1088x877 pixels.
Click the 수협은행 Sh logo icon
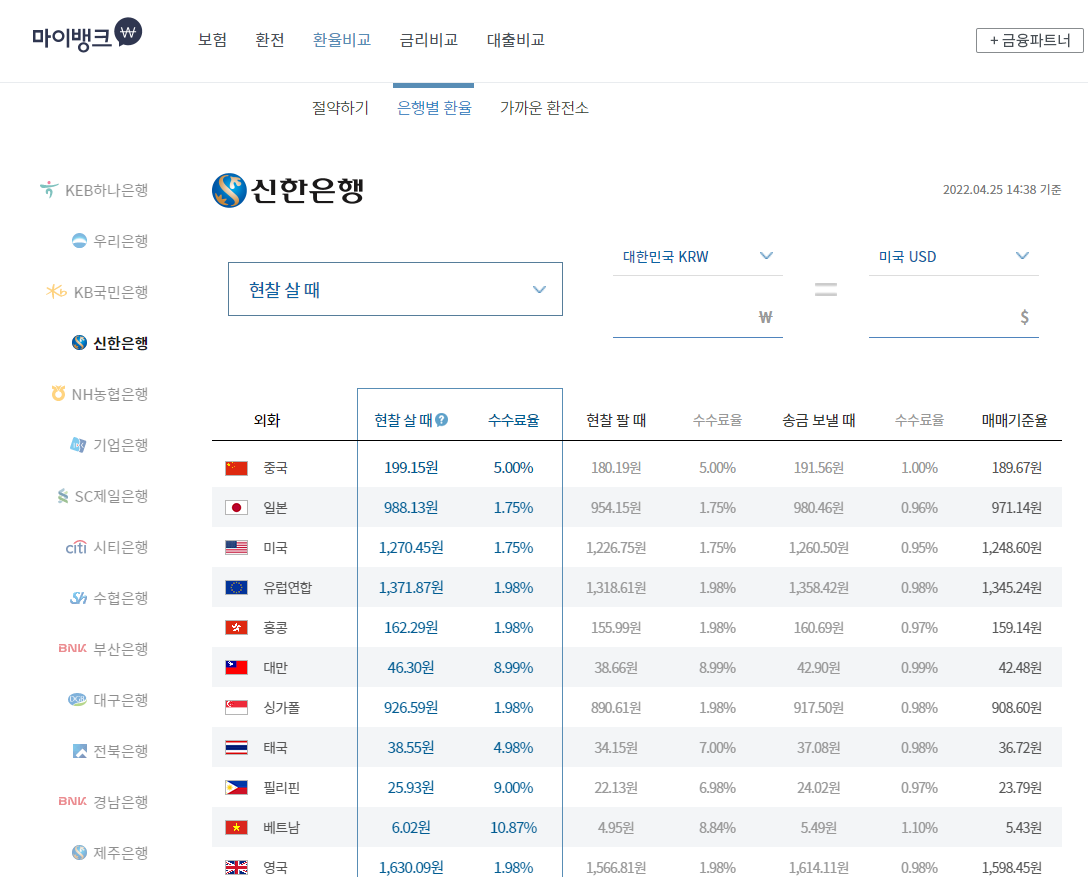78,598
